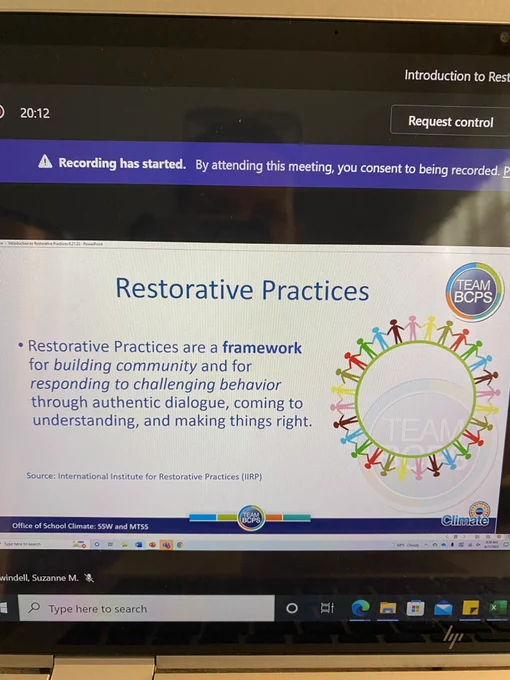Click the bold word 'framework' on the slide
This screenshot has width=510, height=680.
coord(262,348)
